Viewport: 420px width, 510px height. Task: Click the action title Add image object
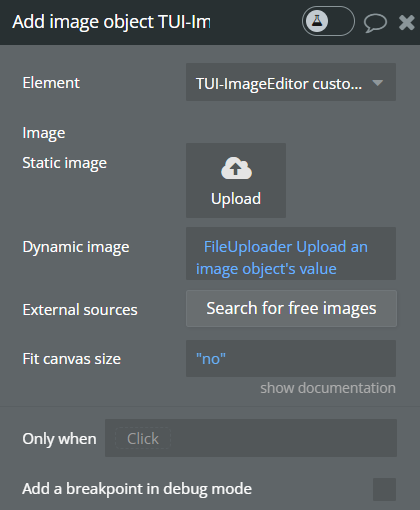click(111, 22)
